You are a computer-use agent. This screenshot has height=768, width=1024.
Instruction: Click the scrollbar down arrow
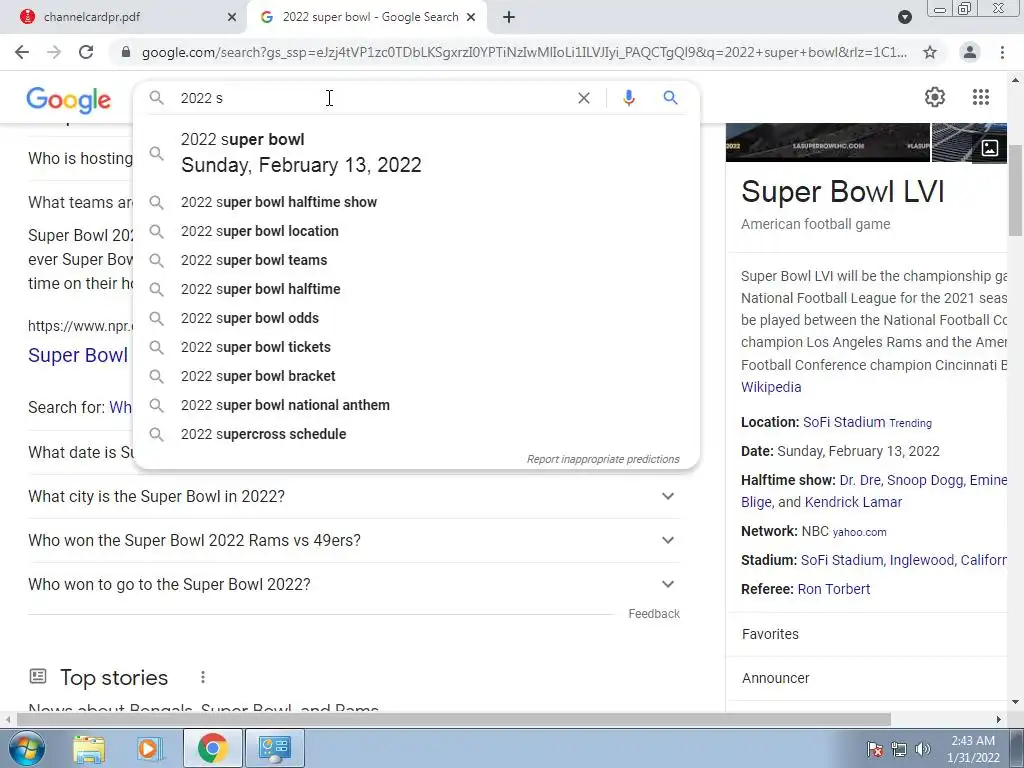[1015, 702]
